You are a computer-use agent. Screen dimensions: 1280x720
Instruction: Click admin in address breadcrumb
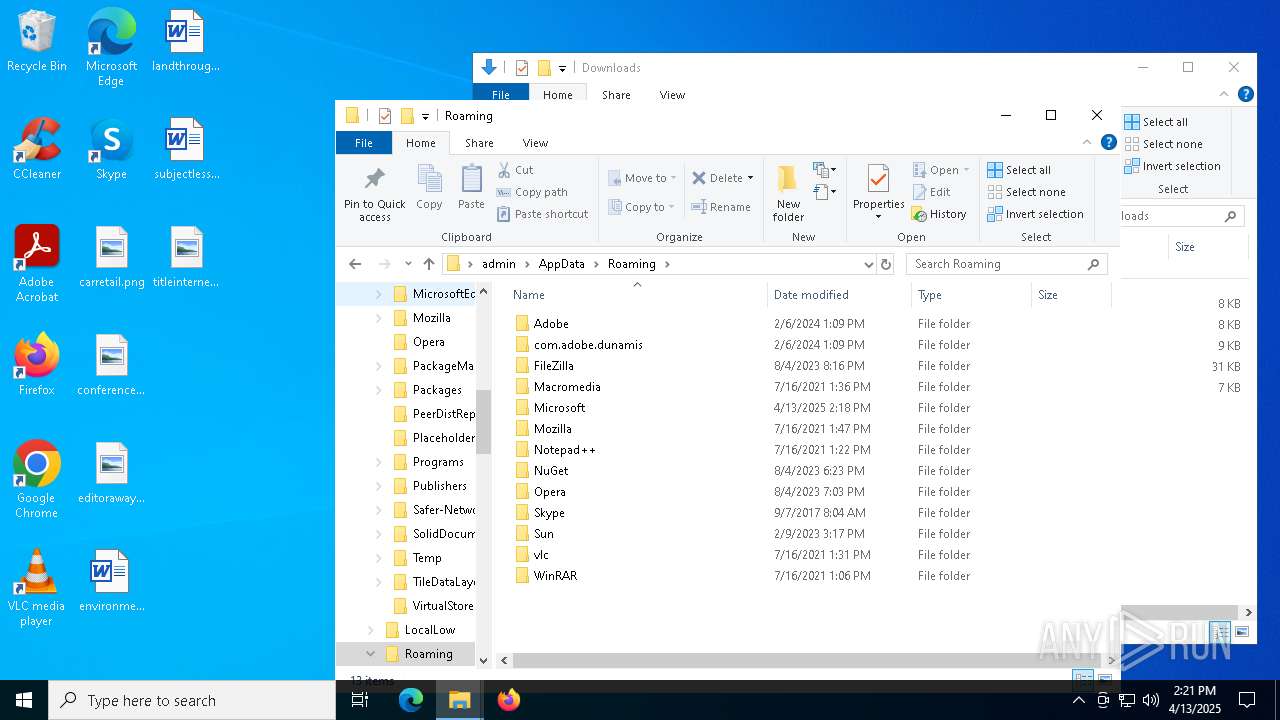[x=499, y=264]
